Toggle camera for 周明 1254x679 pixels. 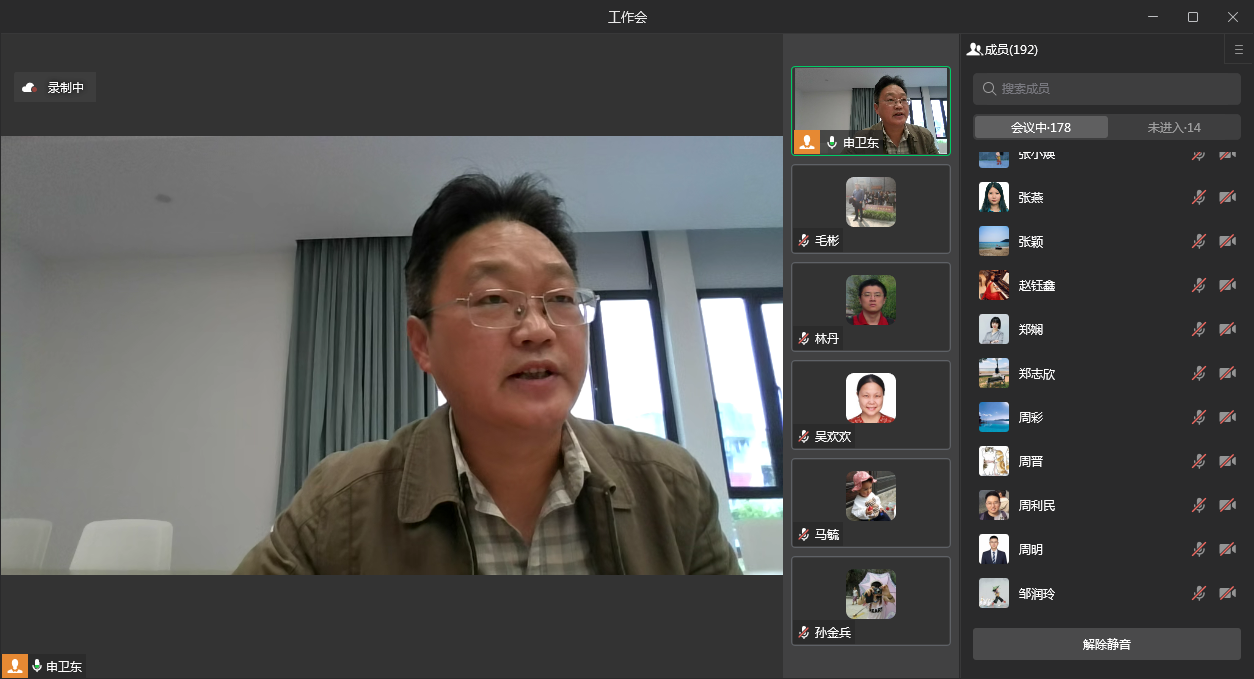point(1227,549)
